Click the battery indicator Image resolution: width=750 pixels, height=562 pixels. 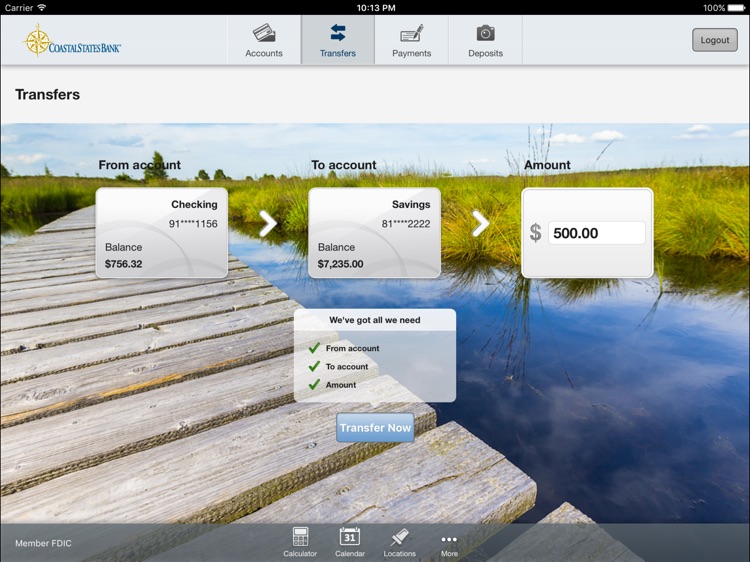(737, 8)
